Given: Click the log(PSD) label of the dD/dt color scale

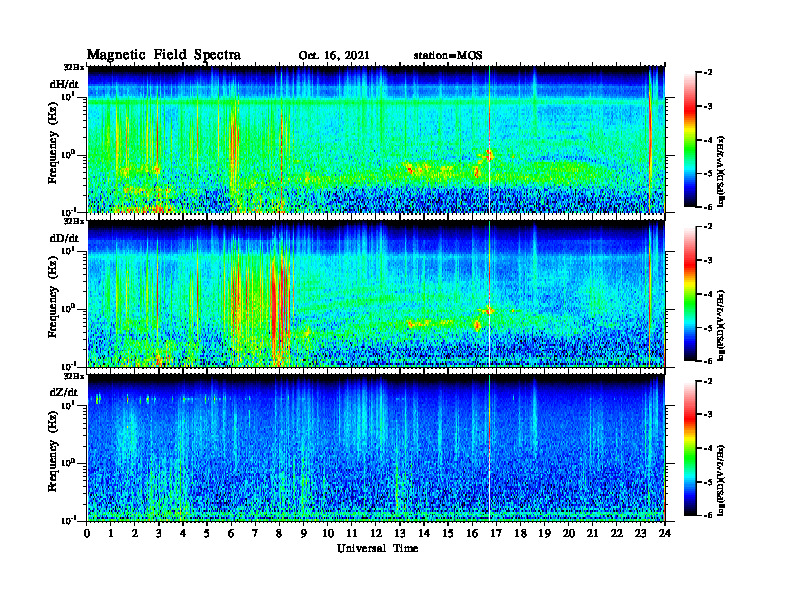Looking at the screenshot, I should [722, 325].
